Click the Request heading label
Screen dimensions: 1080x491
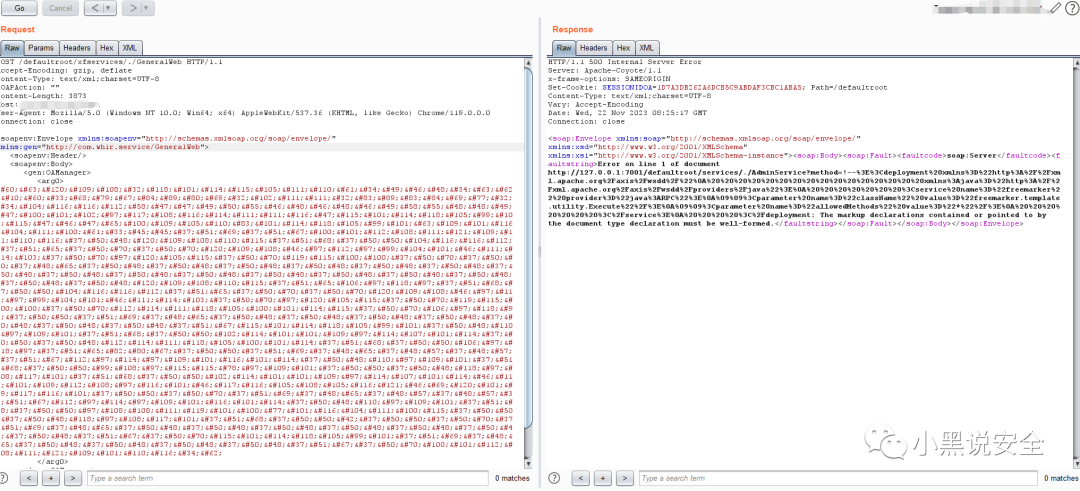(17, 30)
